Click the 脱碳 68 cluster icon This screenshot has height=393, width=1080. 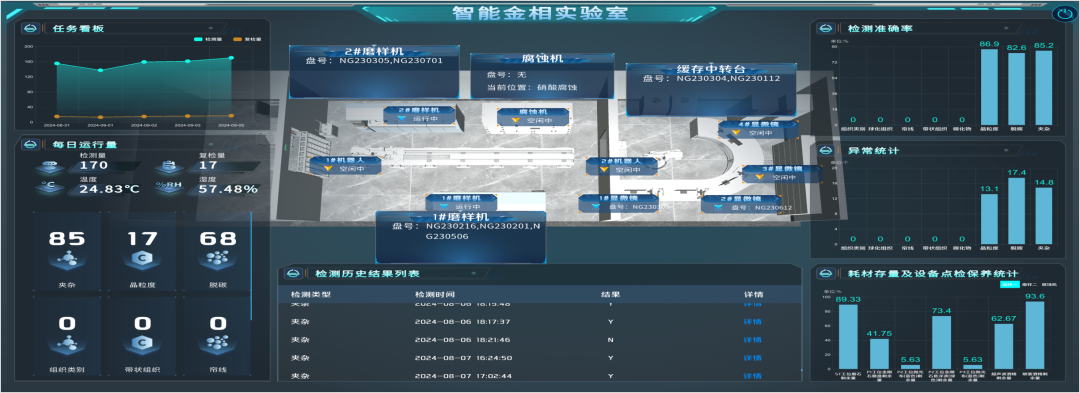click(218, 260)
